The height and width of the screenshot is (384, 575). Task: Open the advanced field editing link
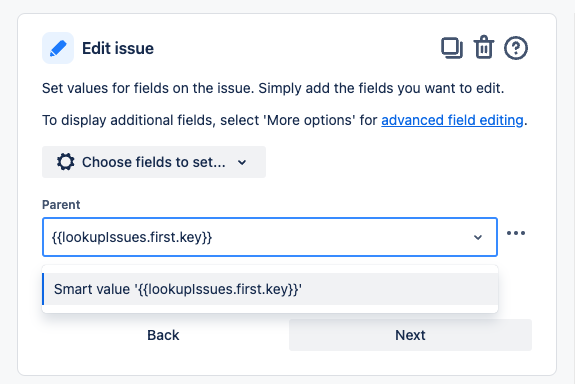452,120
